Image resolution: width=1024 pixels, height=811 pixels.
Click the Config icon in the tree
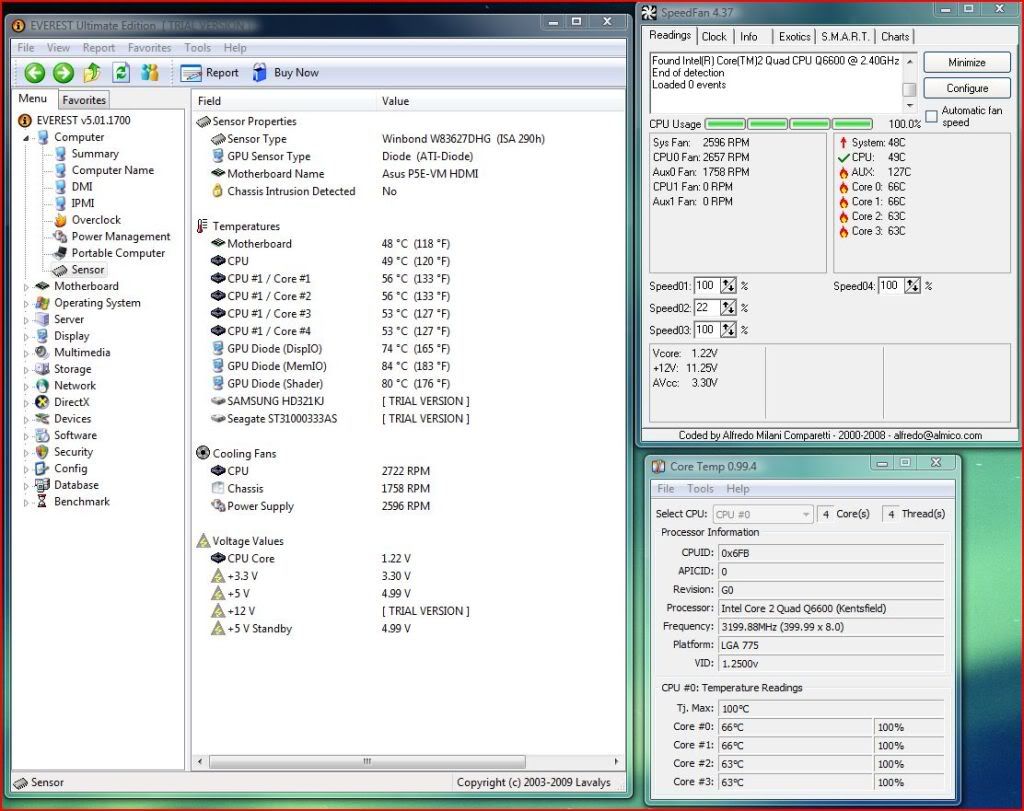point(42,468)
